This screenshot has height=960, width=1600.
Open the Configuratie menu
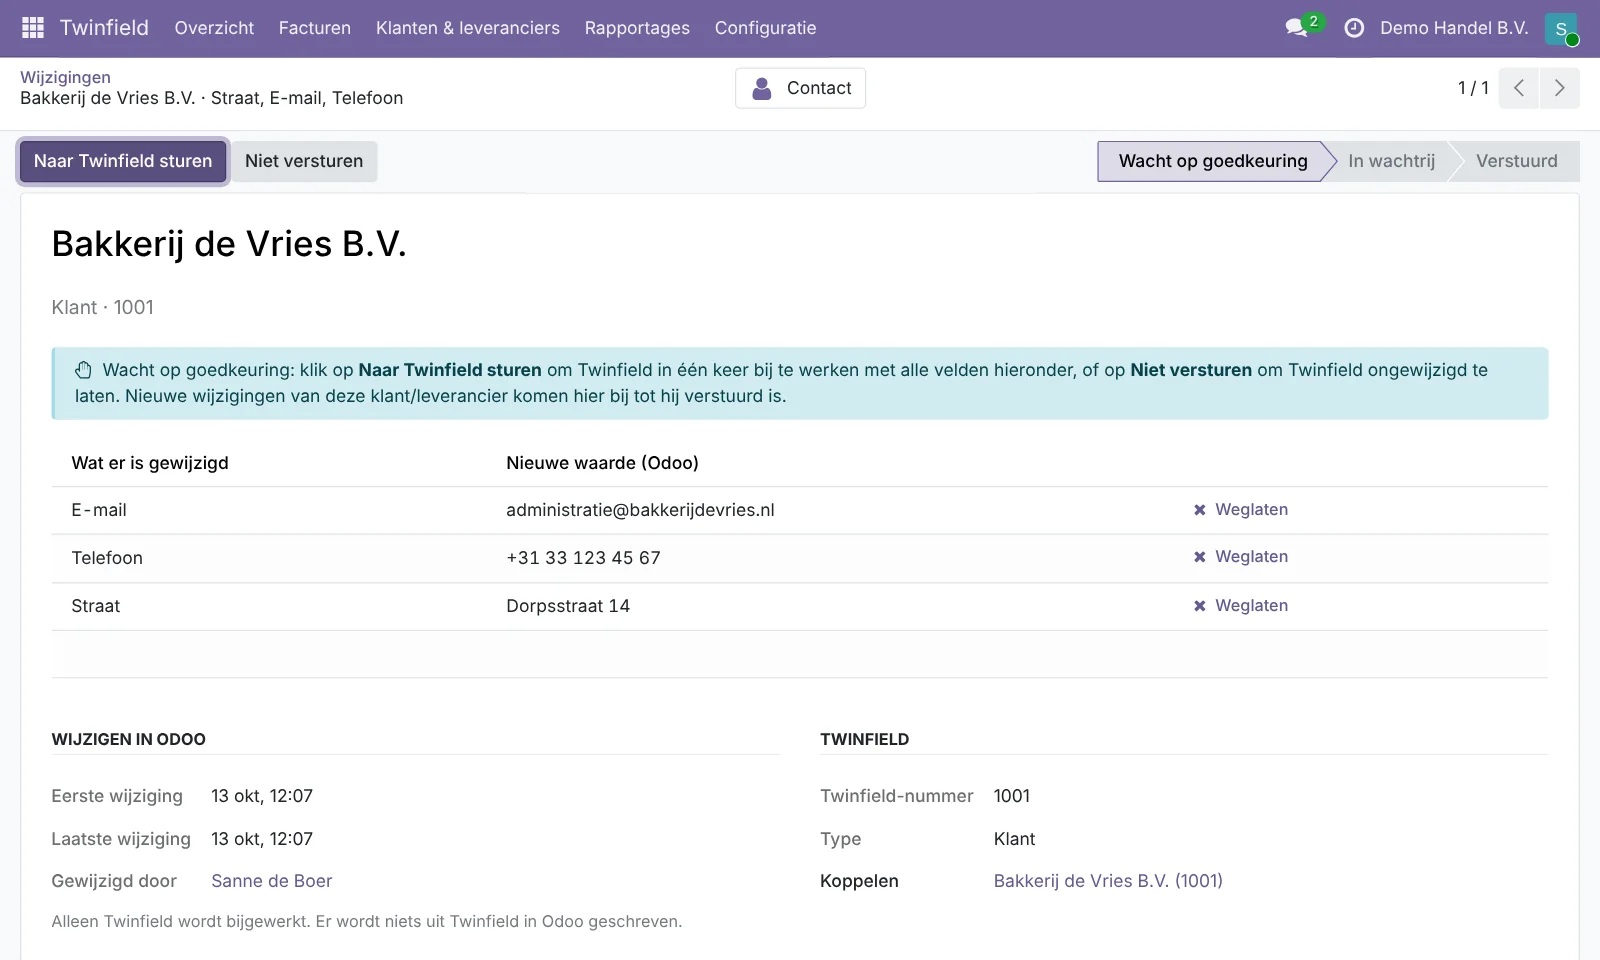click(766, 28)
